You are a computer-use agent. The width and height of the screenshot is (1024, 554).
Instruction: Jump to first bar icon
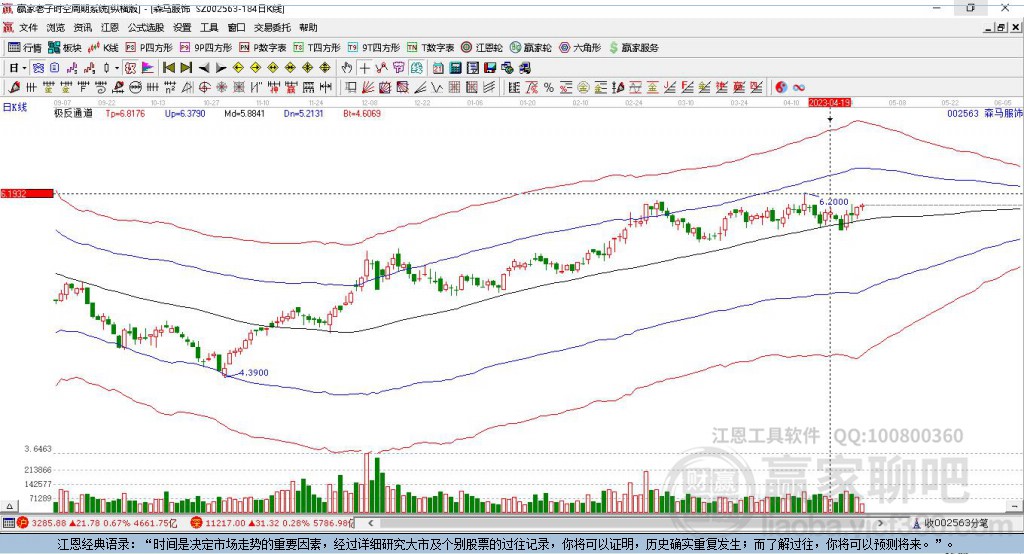[x=169, y=68]
